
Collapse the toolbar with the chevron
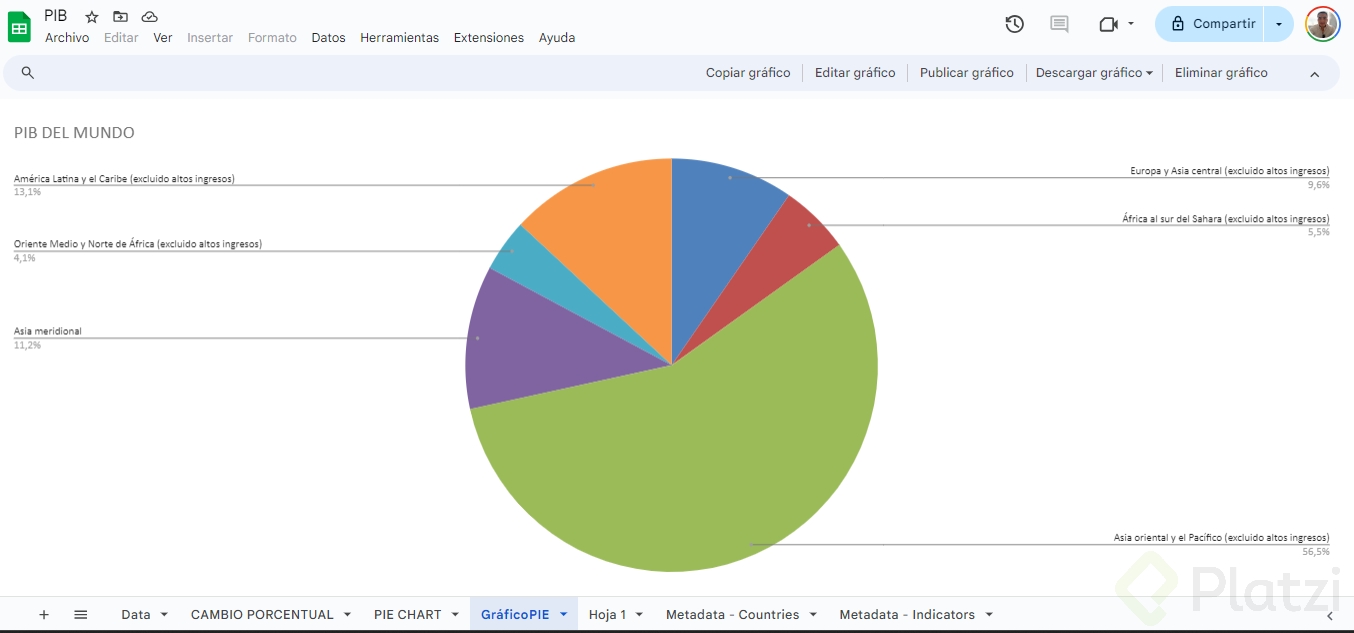(1315, 74)
